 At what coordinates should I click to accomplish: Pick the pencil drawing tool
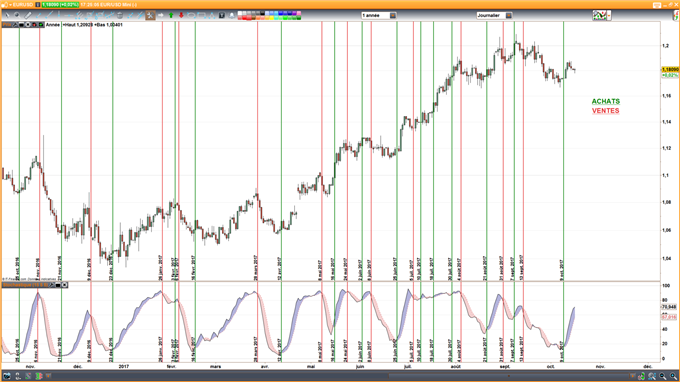tap(28, 15)
